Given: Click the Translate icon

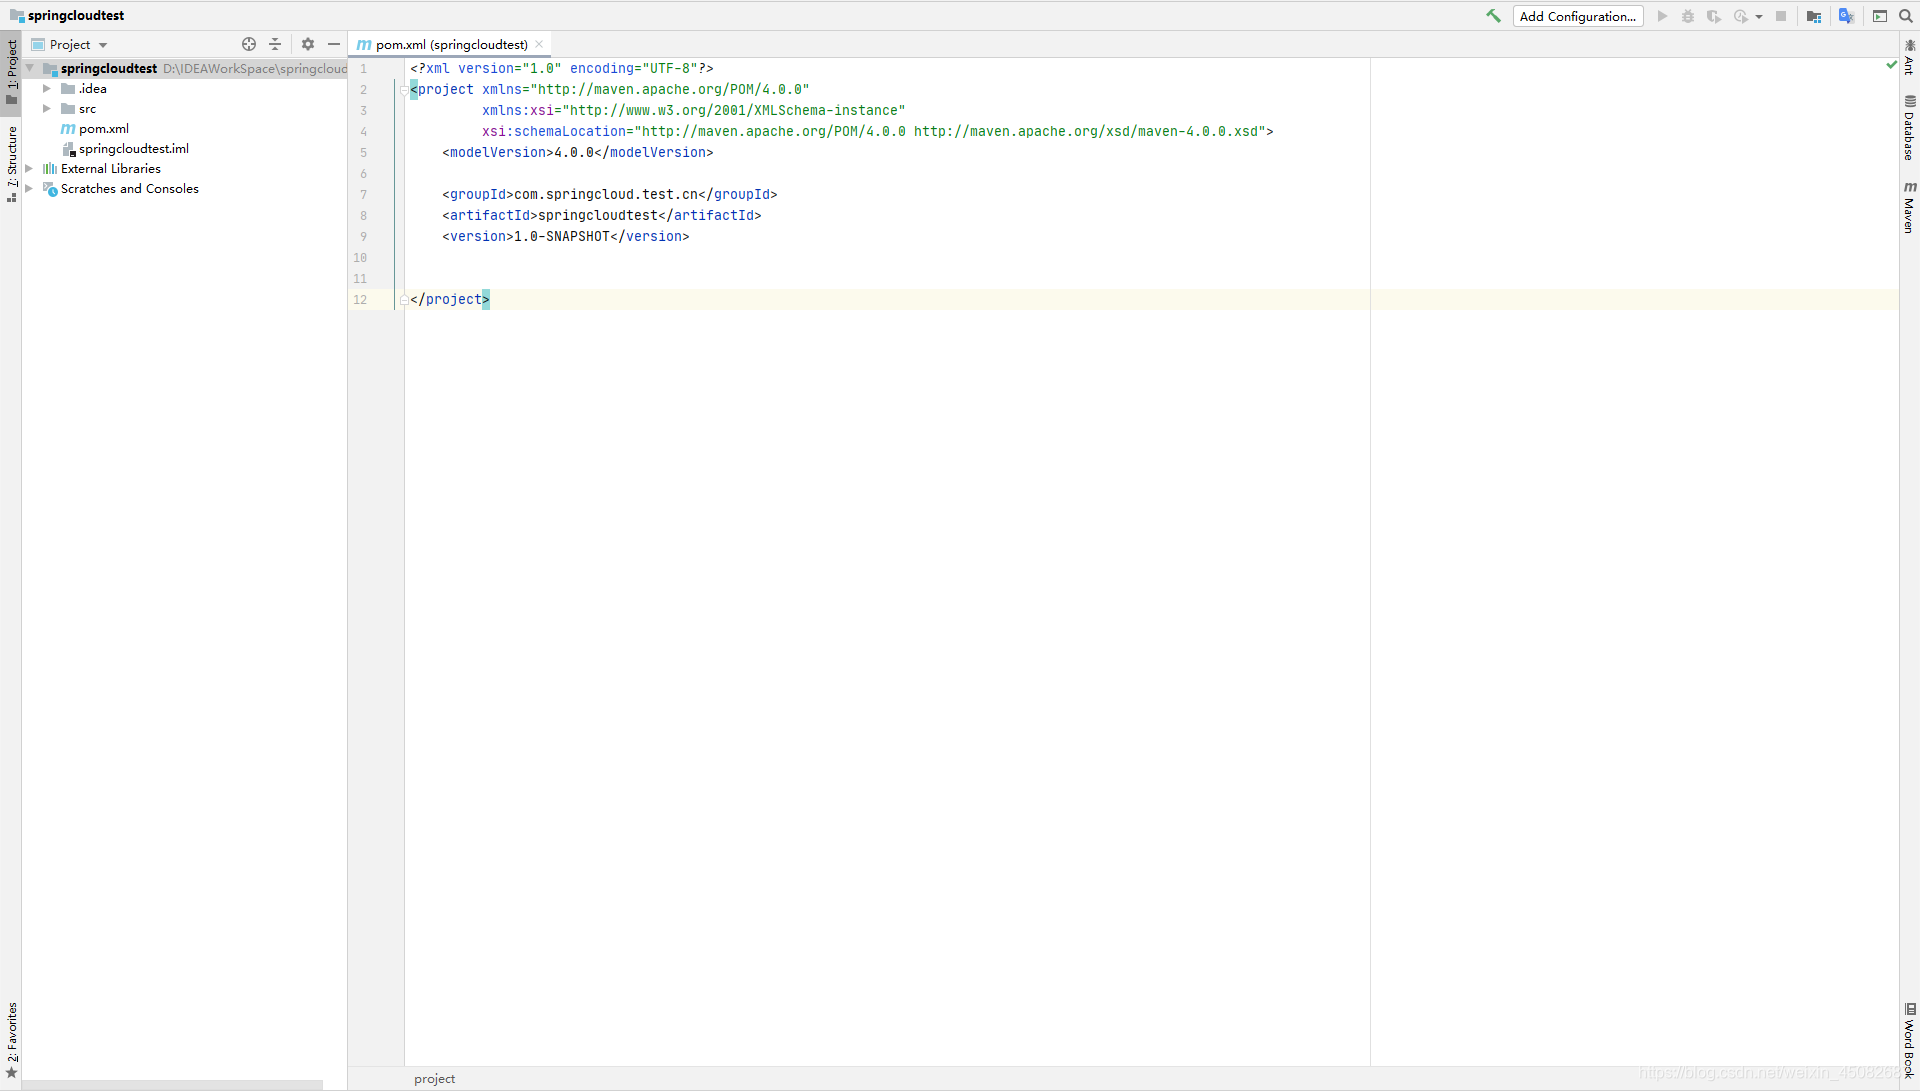Looking at the screenshot, I should [x=1846, y=16].
